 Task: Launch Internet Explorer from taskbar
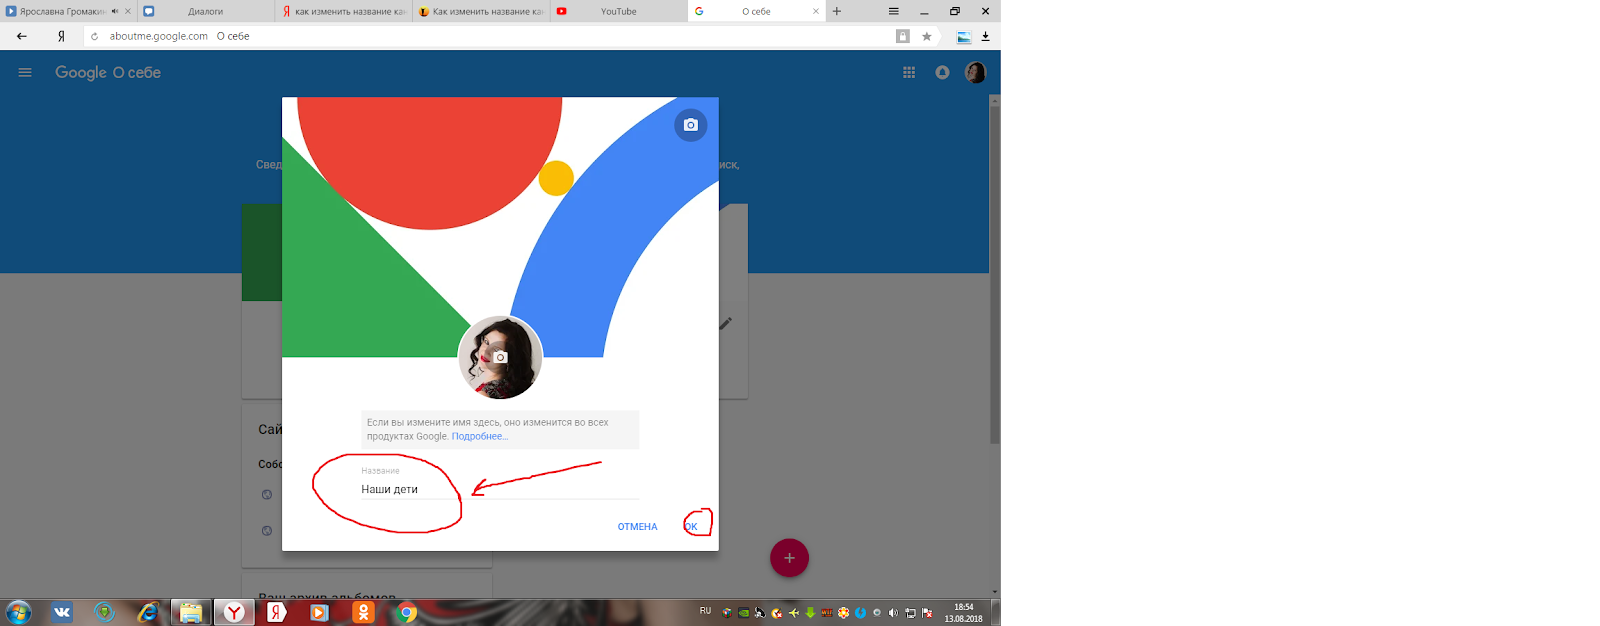pos(148,612)
